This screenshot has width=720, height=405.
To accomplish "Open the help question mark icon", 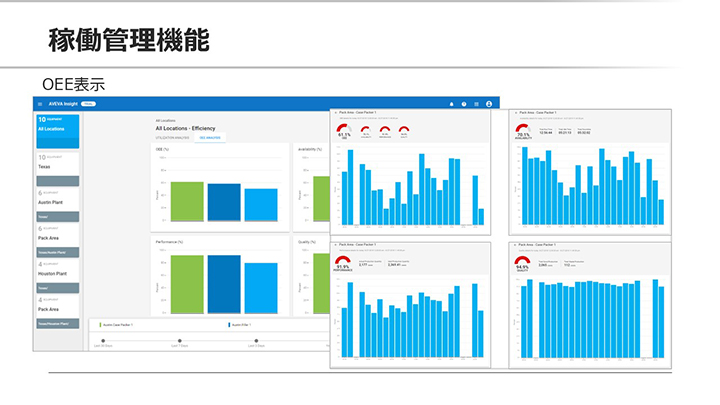I will [x=463, y=104].
